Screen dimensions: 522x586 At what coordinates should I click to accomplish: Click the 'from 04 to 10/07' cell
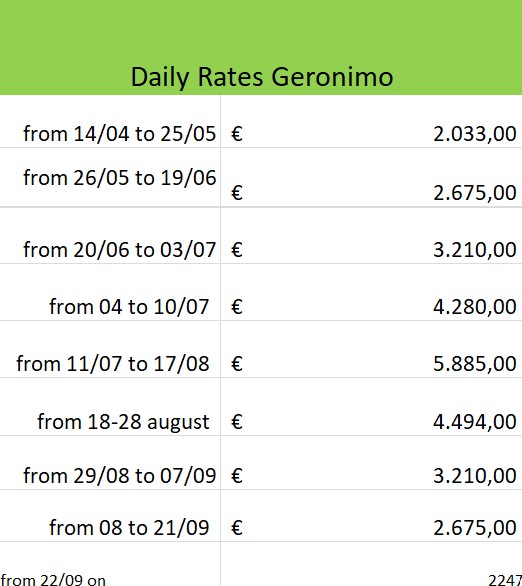click(110, 292)
